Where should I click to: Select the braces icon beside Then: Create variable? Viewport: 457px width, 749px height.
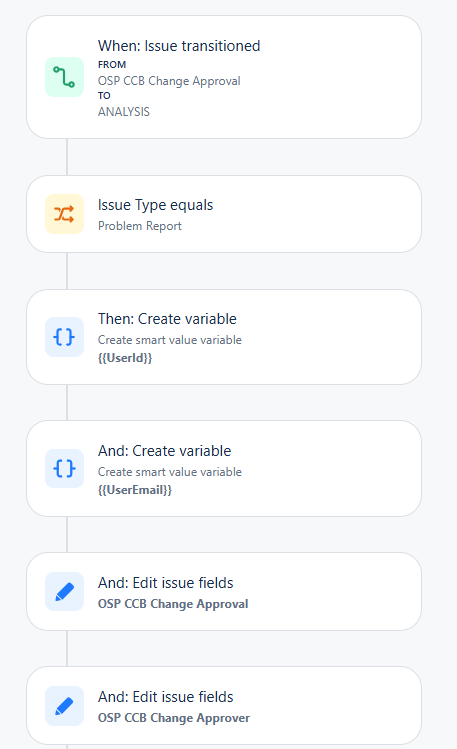[64, 337]
